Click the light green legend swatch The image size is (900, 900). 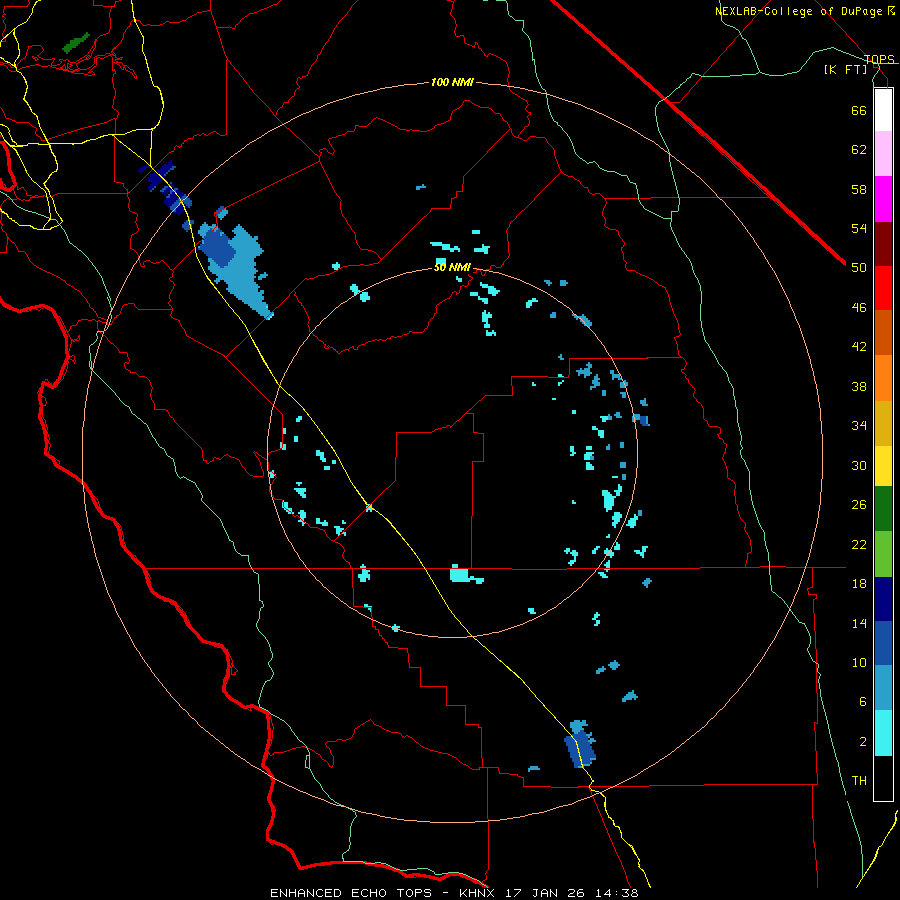(x=883, y=554)
